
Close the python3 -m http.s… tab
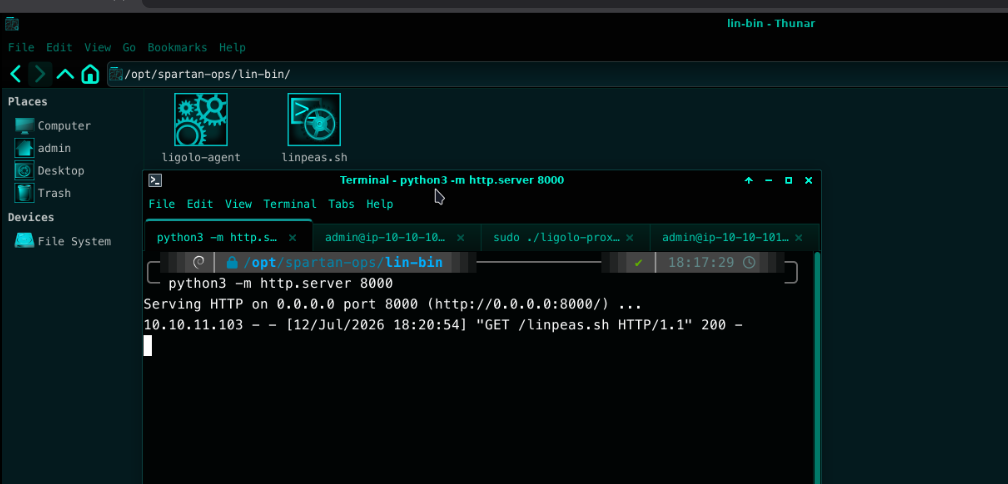point(292,238)
